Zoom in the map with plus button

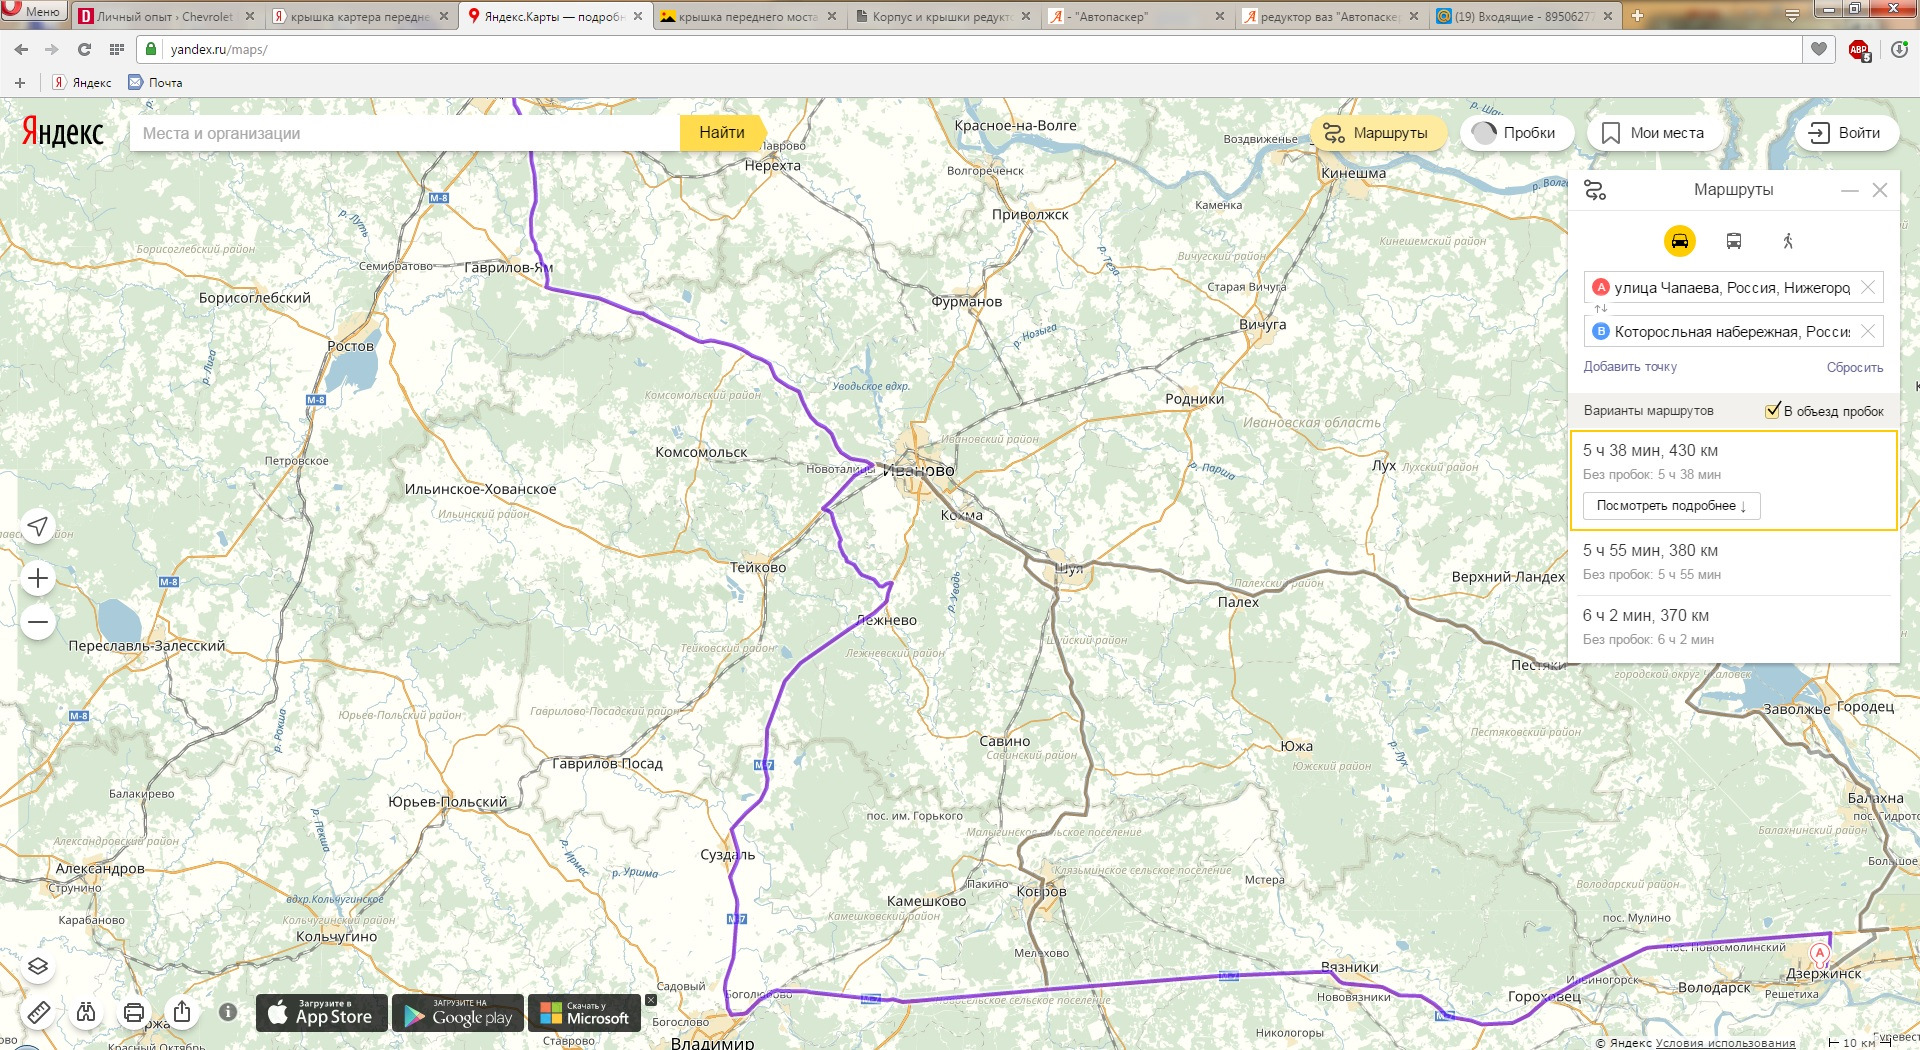(x=38, y=578)
